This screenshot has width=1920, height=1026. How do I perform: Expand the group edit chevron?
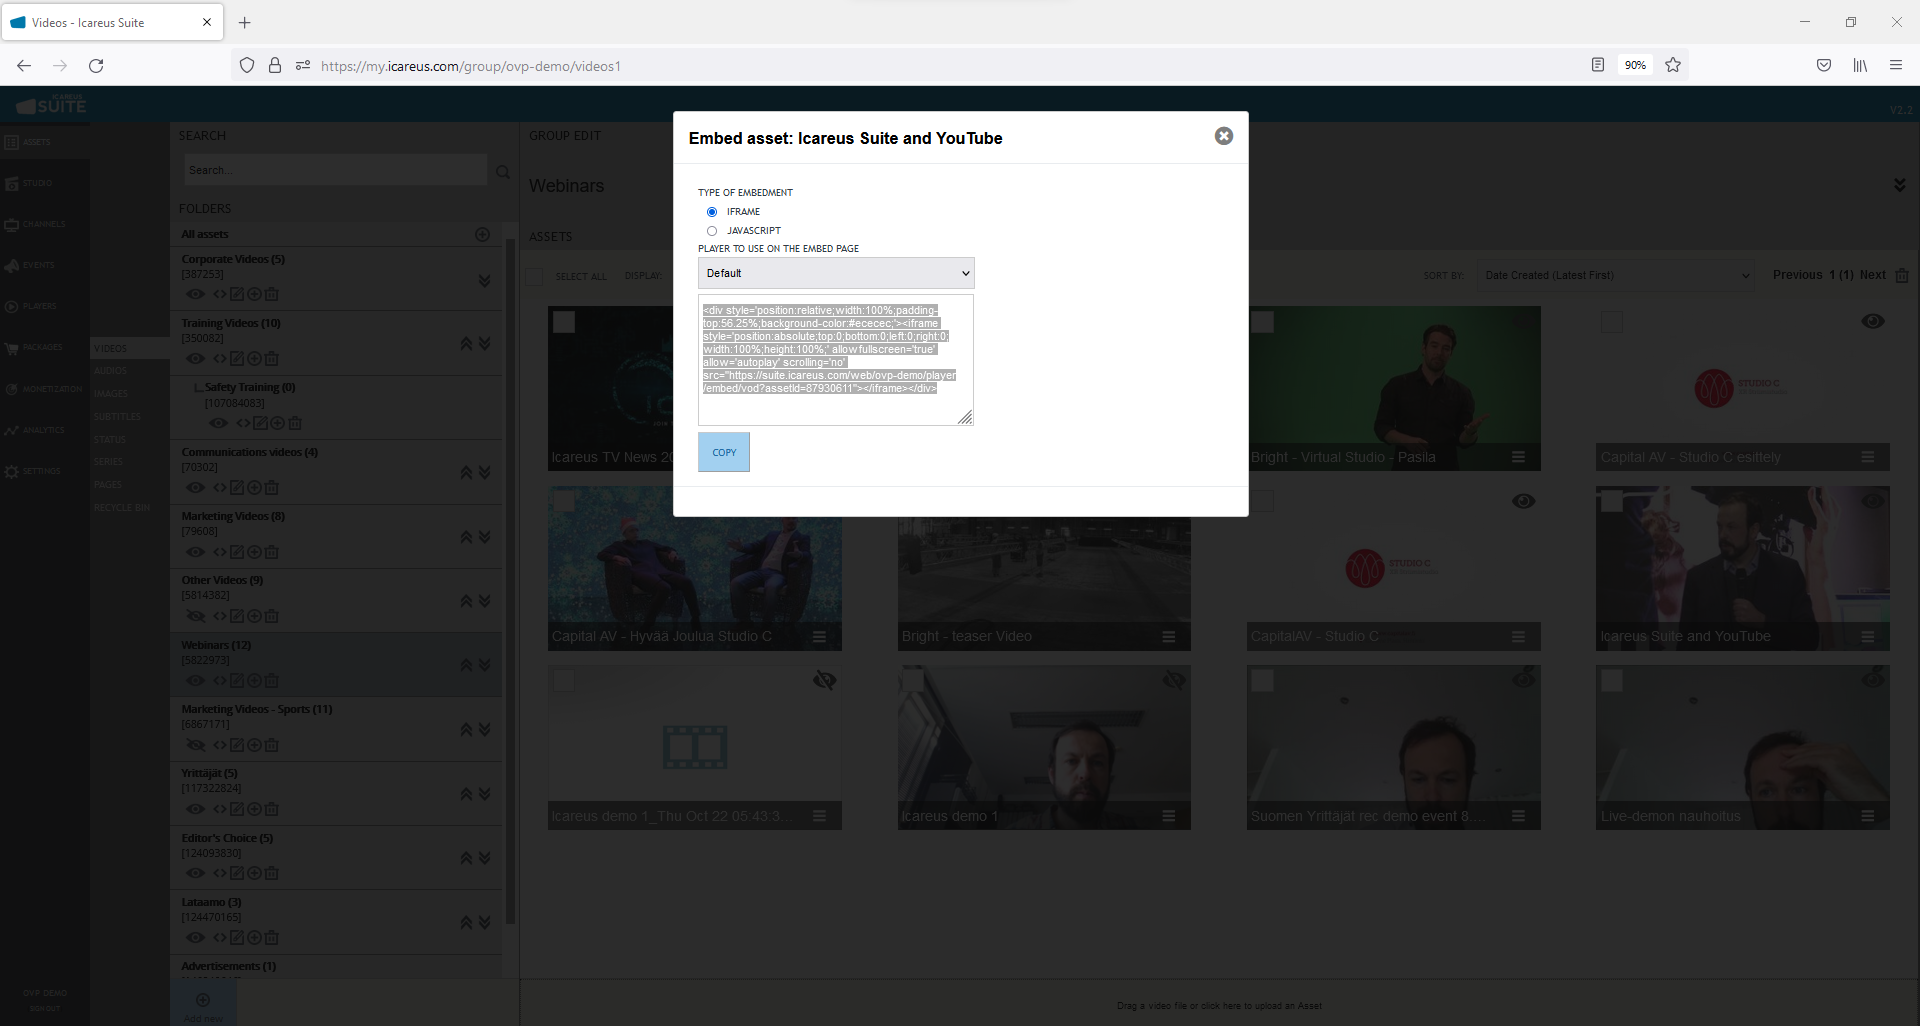coord(1899,186)
